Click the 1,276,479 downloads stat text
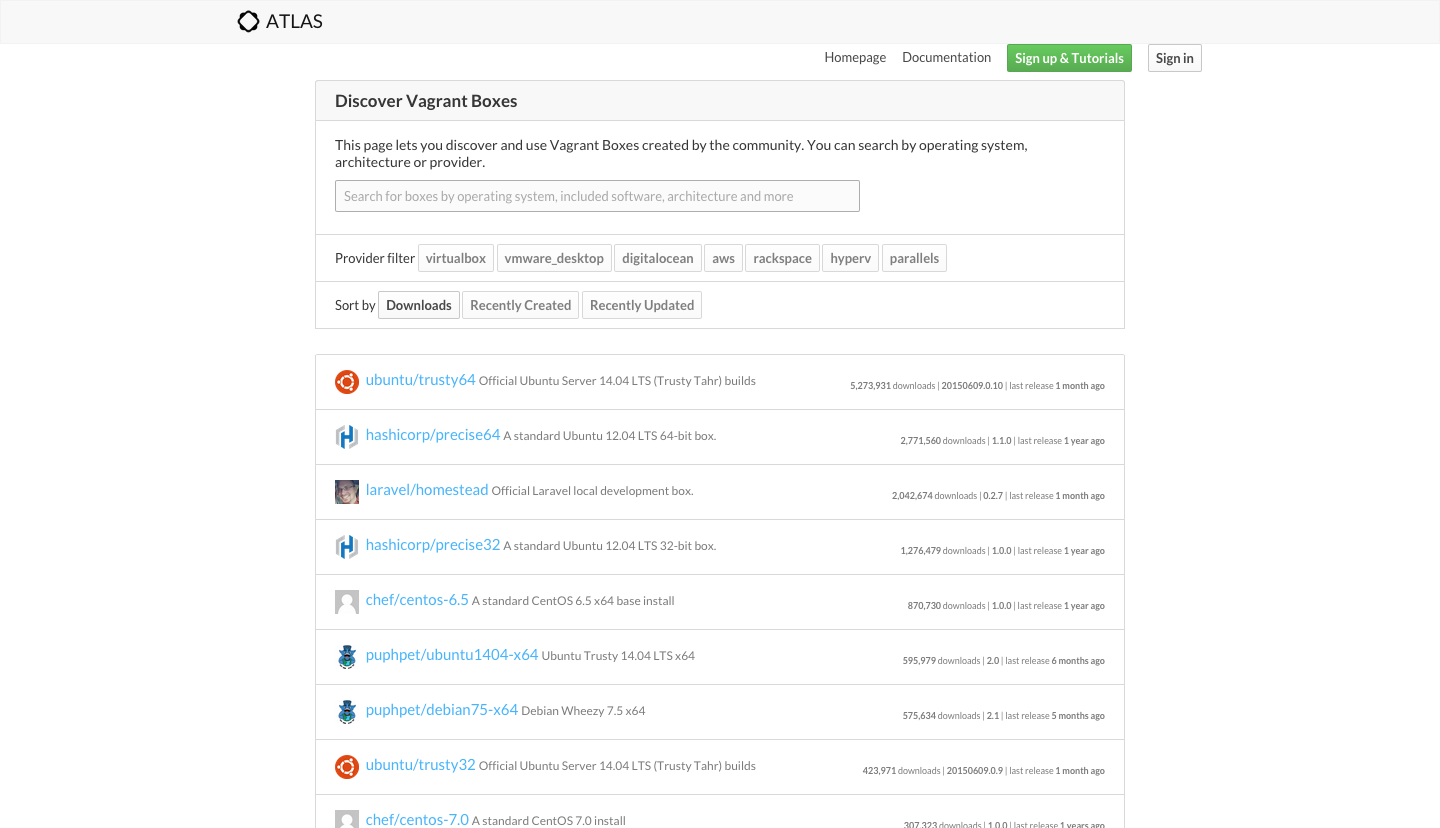1440x828 pixels. [943, 551]
